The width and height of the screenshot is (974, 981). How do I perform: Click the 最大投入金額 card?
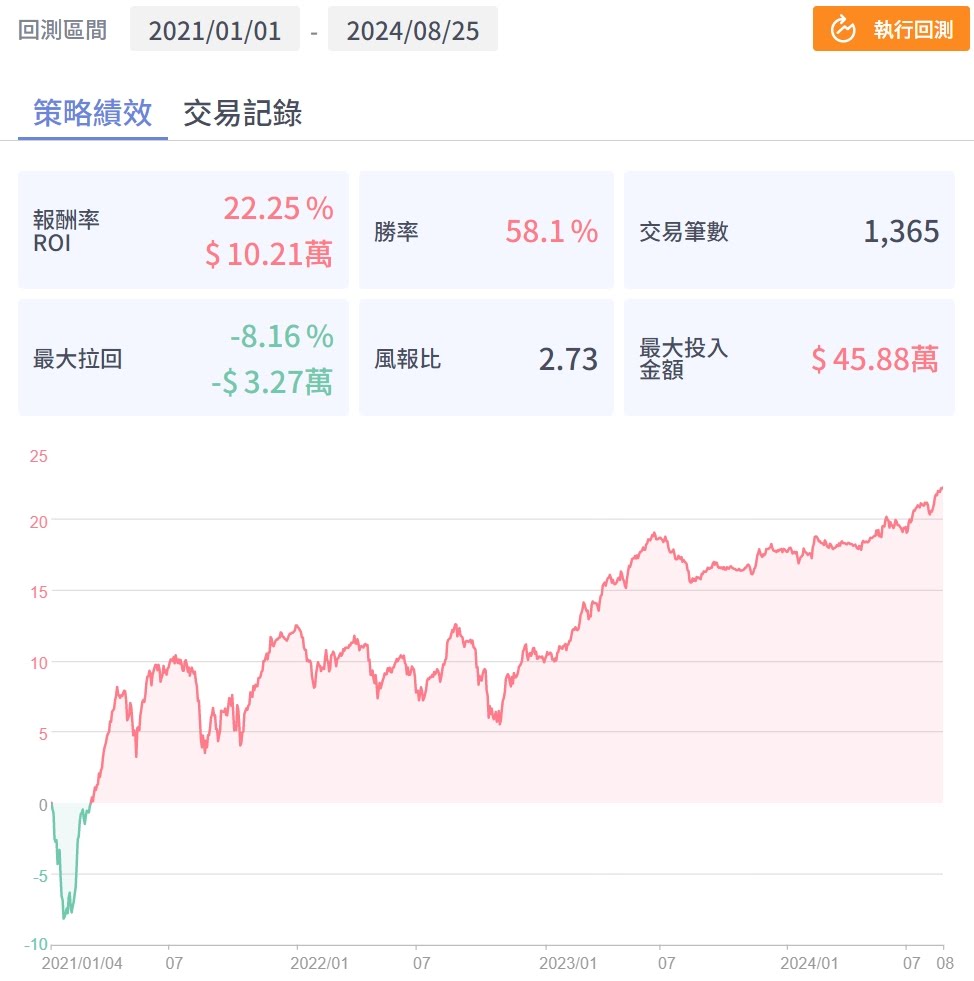789,358
